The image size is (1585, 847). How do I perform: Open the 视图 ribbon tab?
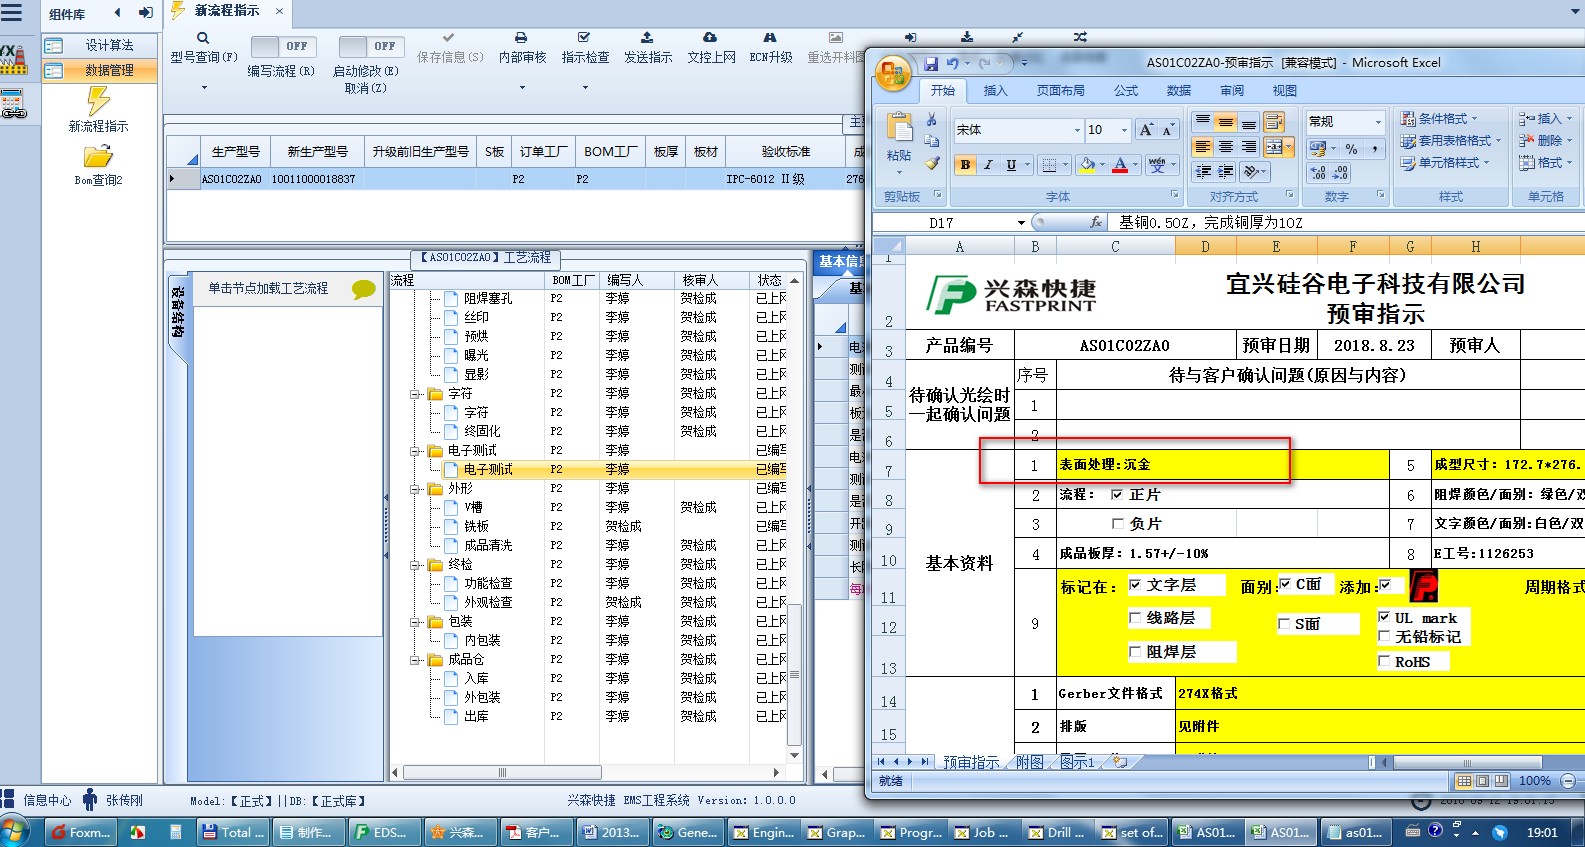(1284, 91)
